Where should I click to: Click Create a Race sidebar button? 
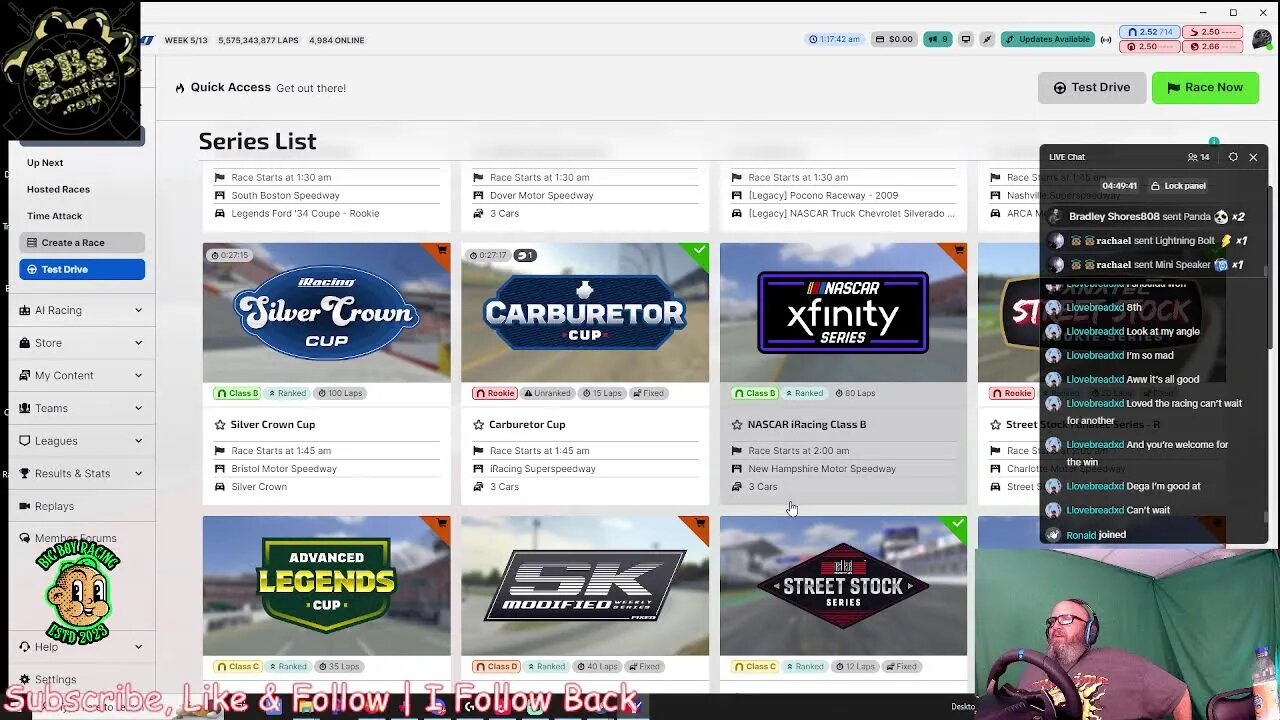(82, 242)
